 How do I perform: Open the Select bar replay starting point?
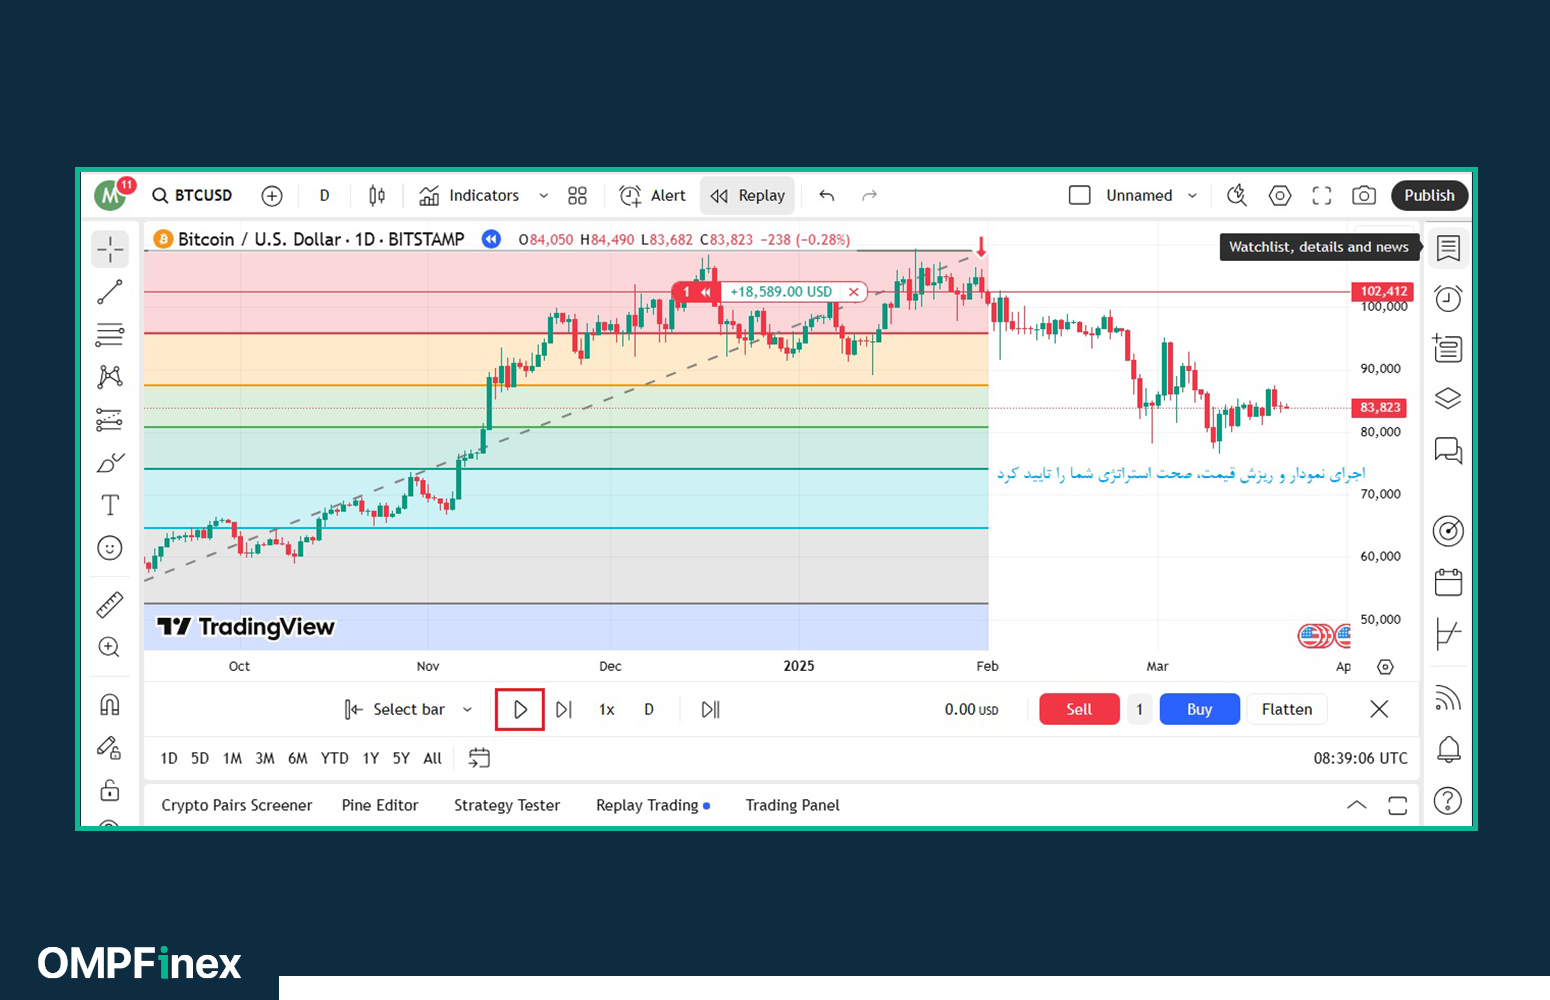click(396, 709)
